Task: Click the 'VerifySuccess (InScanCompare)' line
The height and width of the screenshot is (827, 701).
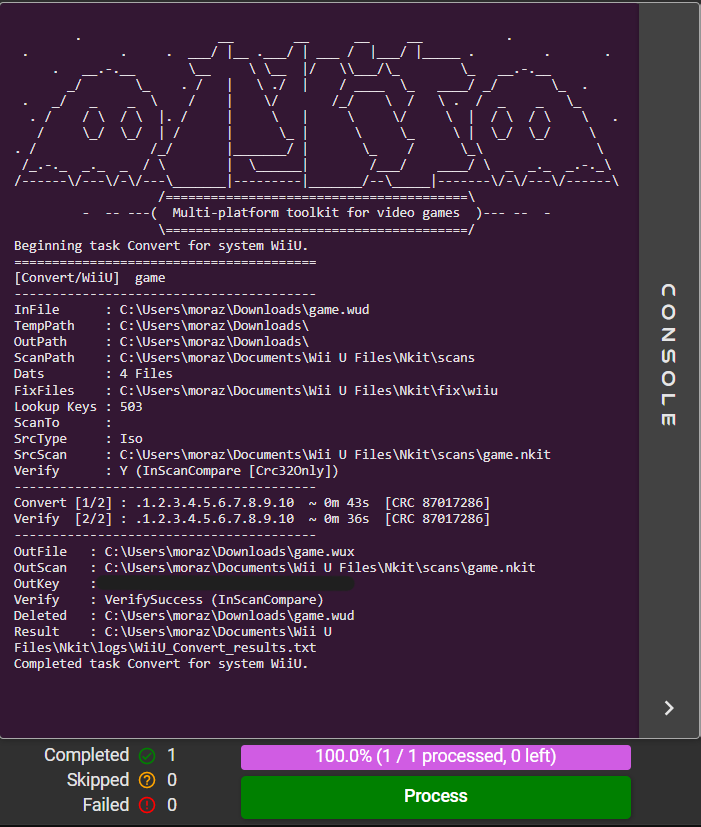Action: (x=169, y=600)
